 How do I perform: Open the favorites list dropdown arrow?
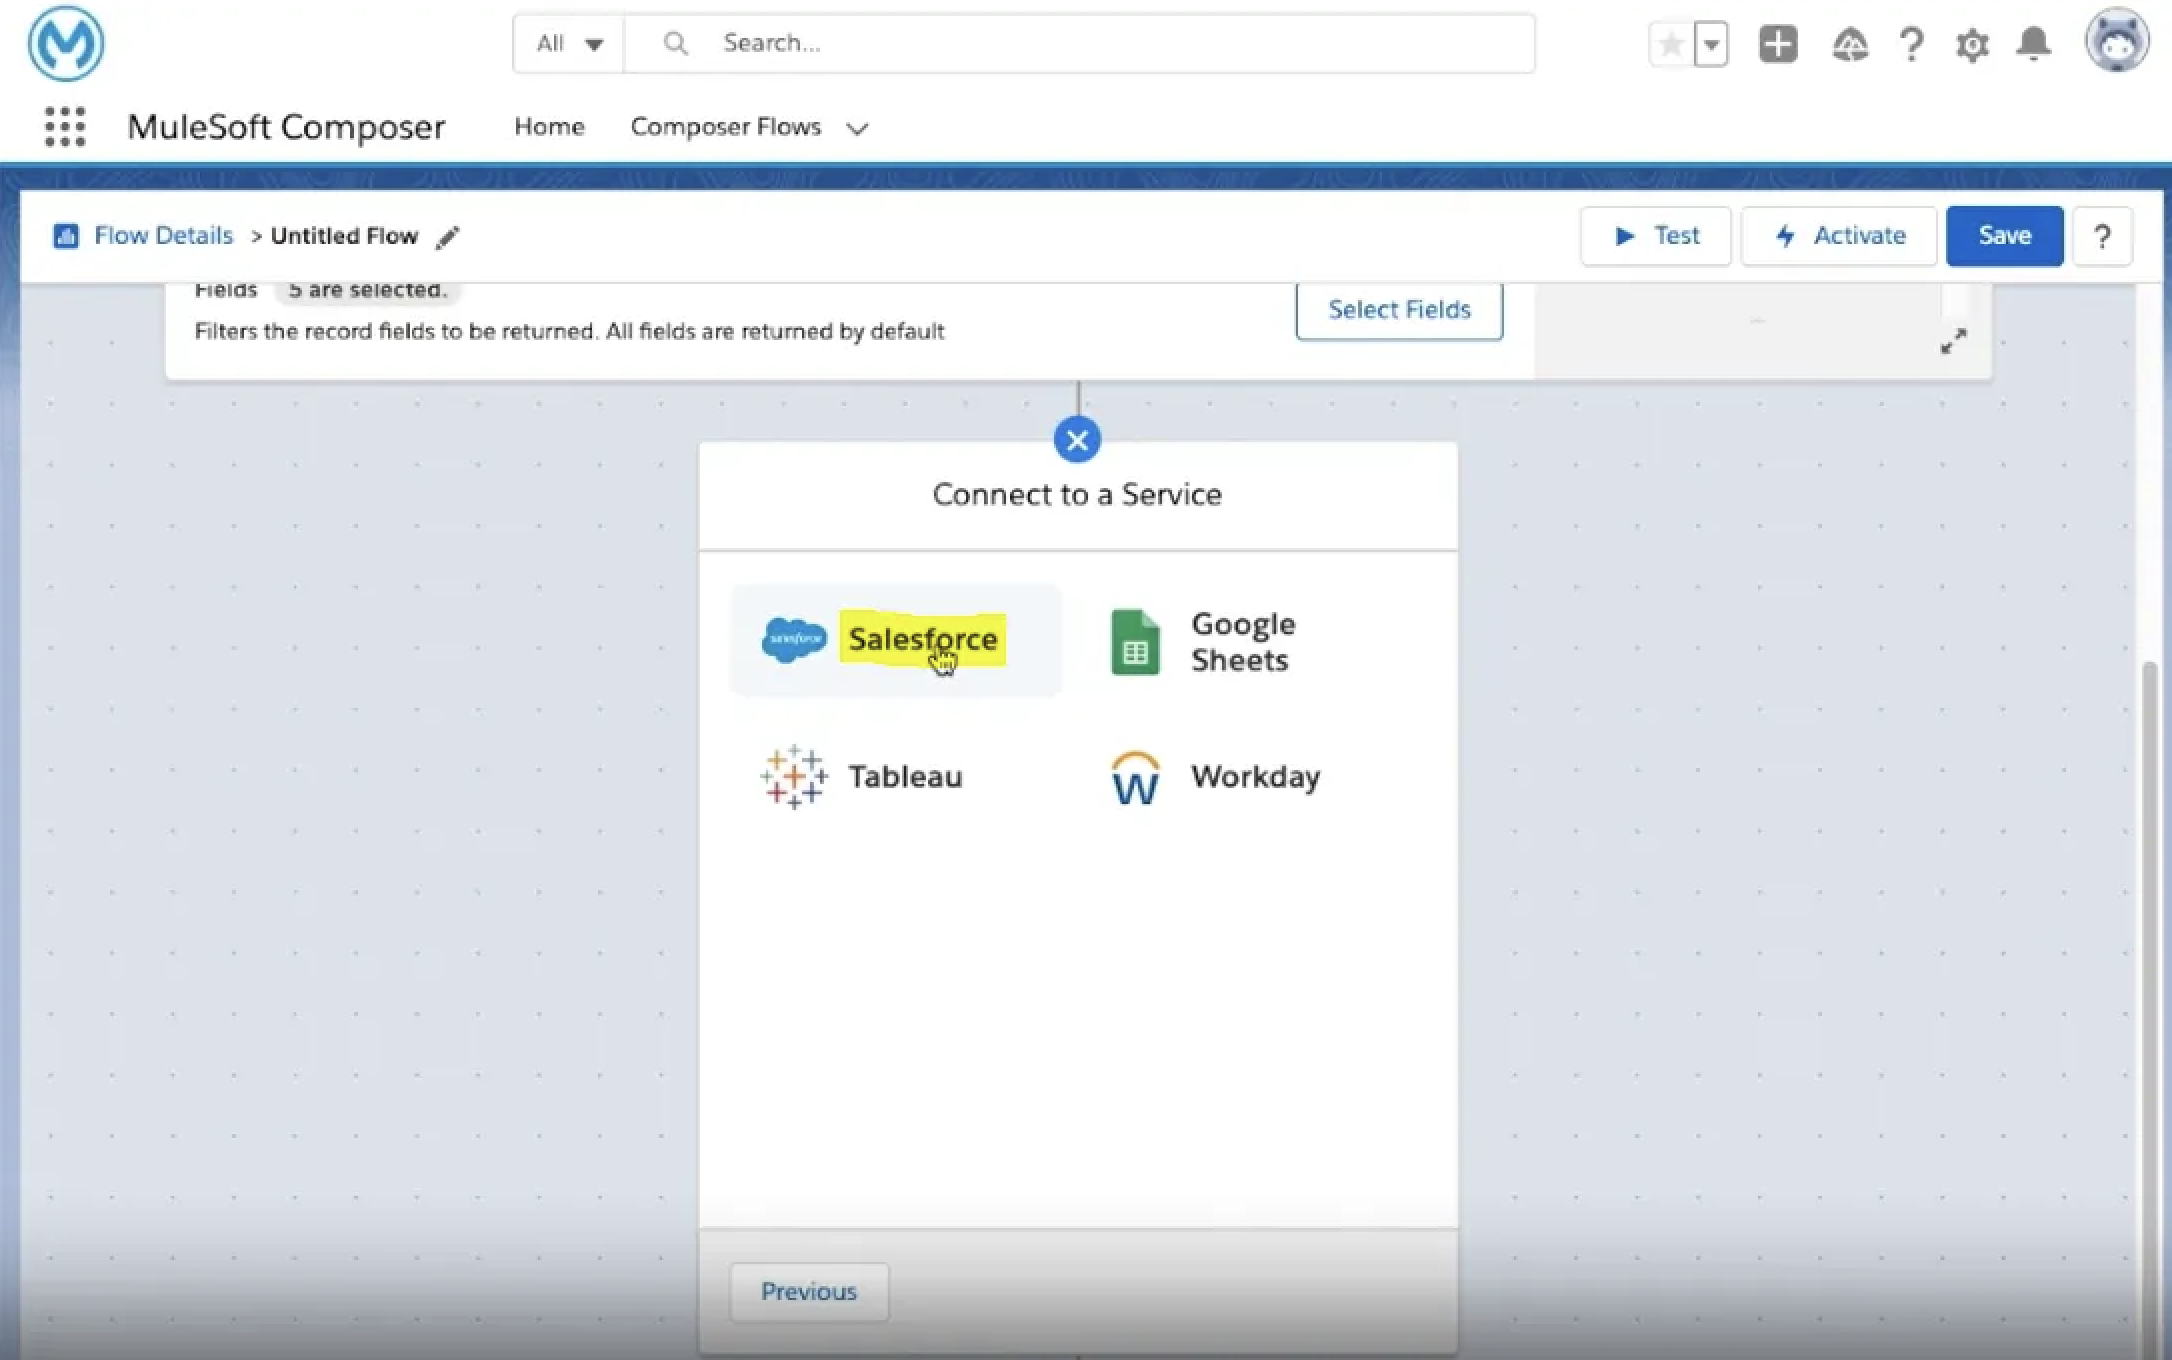point(1712,44)
